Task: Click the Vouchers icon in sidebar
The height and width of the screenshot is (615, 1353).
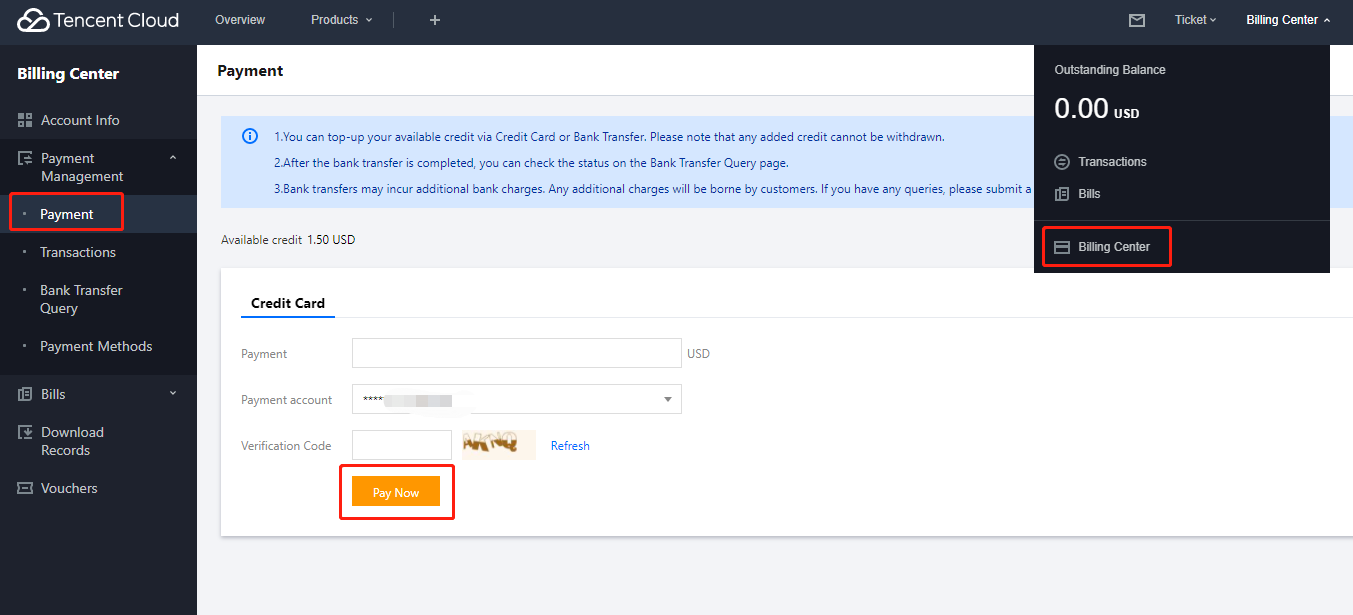Action: 25,488
